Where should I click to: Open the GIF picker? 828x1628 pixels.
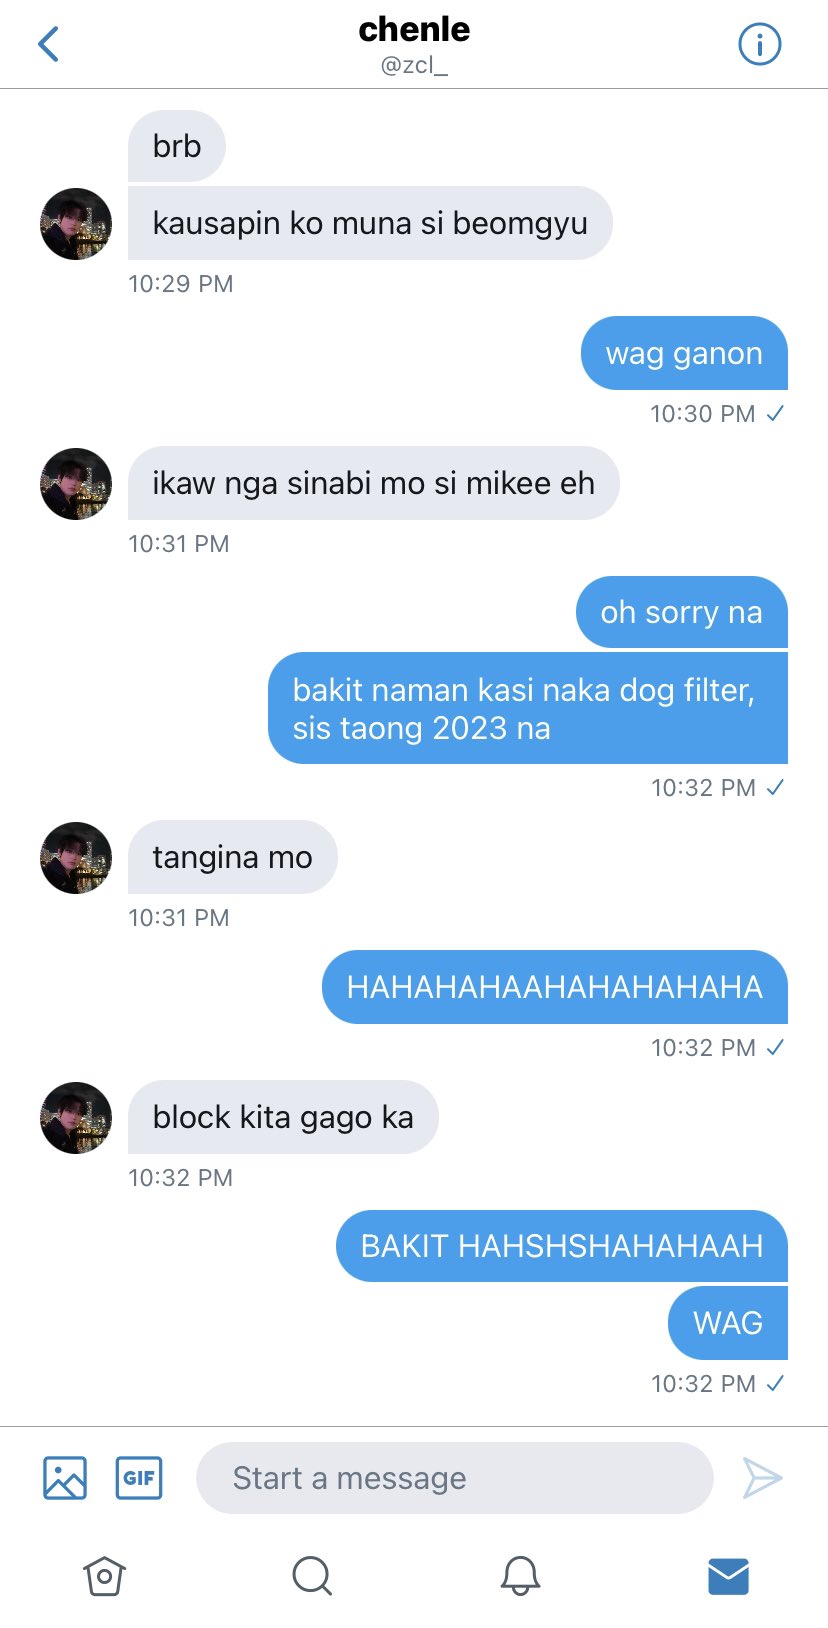[139, 1478]
